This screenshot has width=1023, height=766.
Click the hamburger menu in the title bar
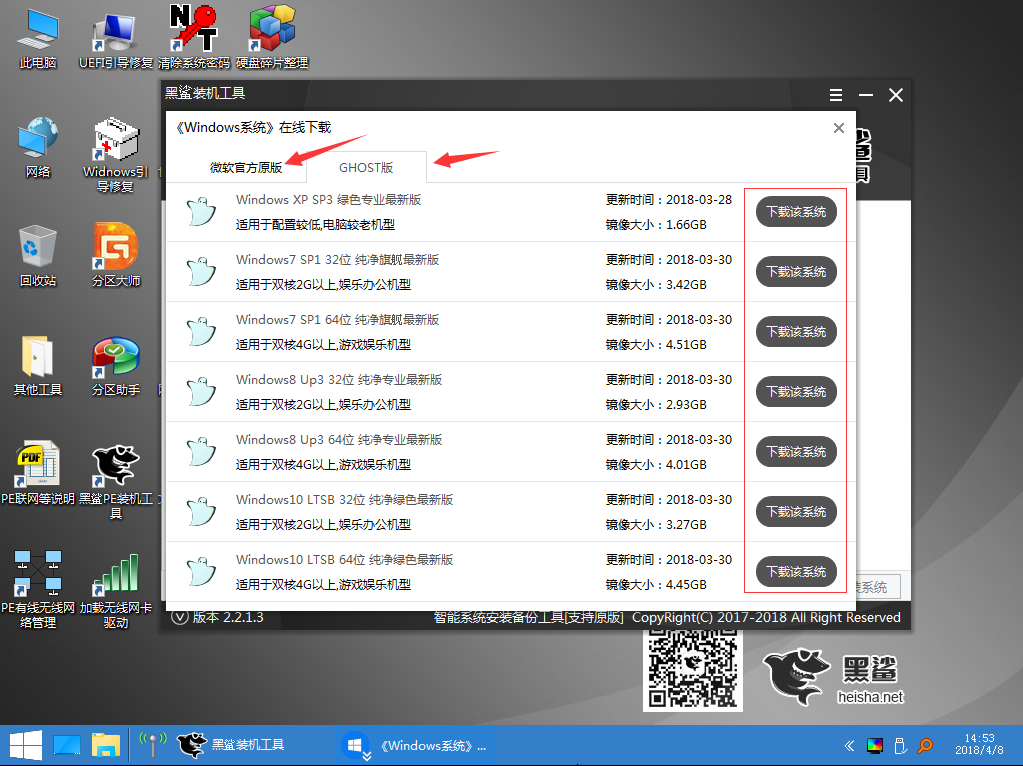(835, 95)
